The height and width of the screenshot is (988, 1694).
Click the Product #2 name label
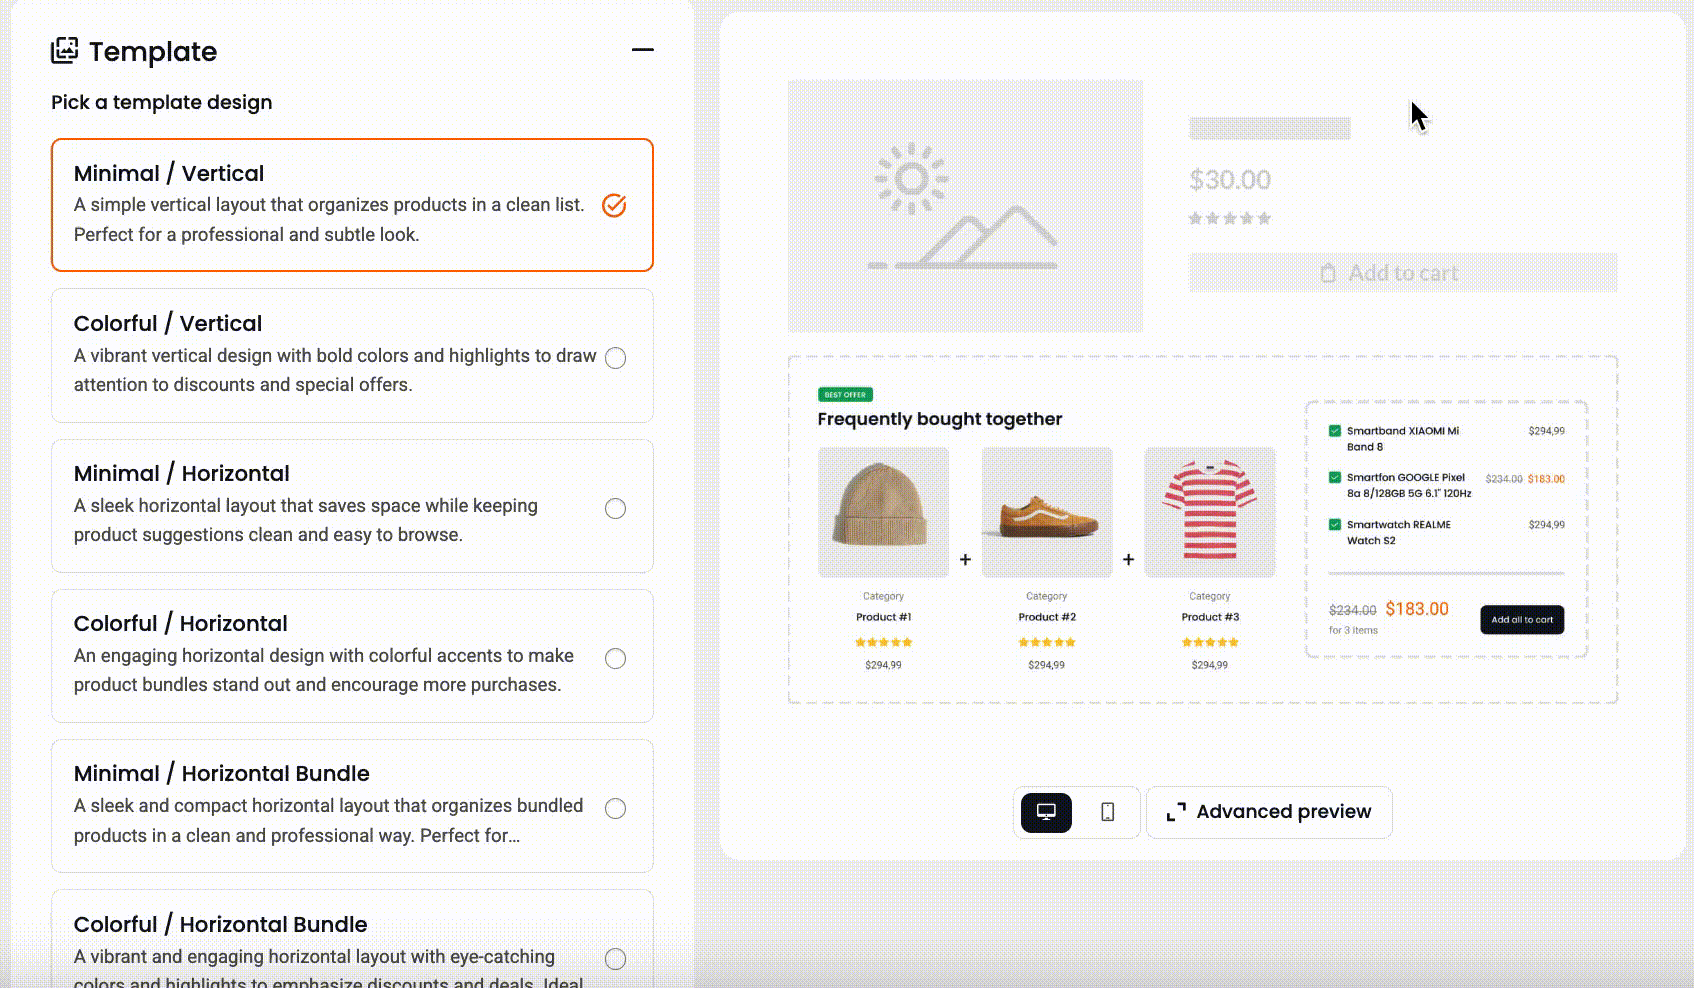click(1046, 617)
